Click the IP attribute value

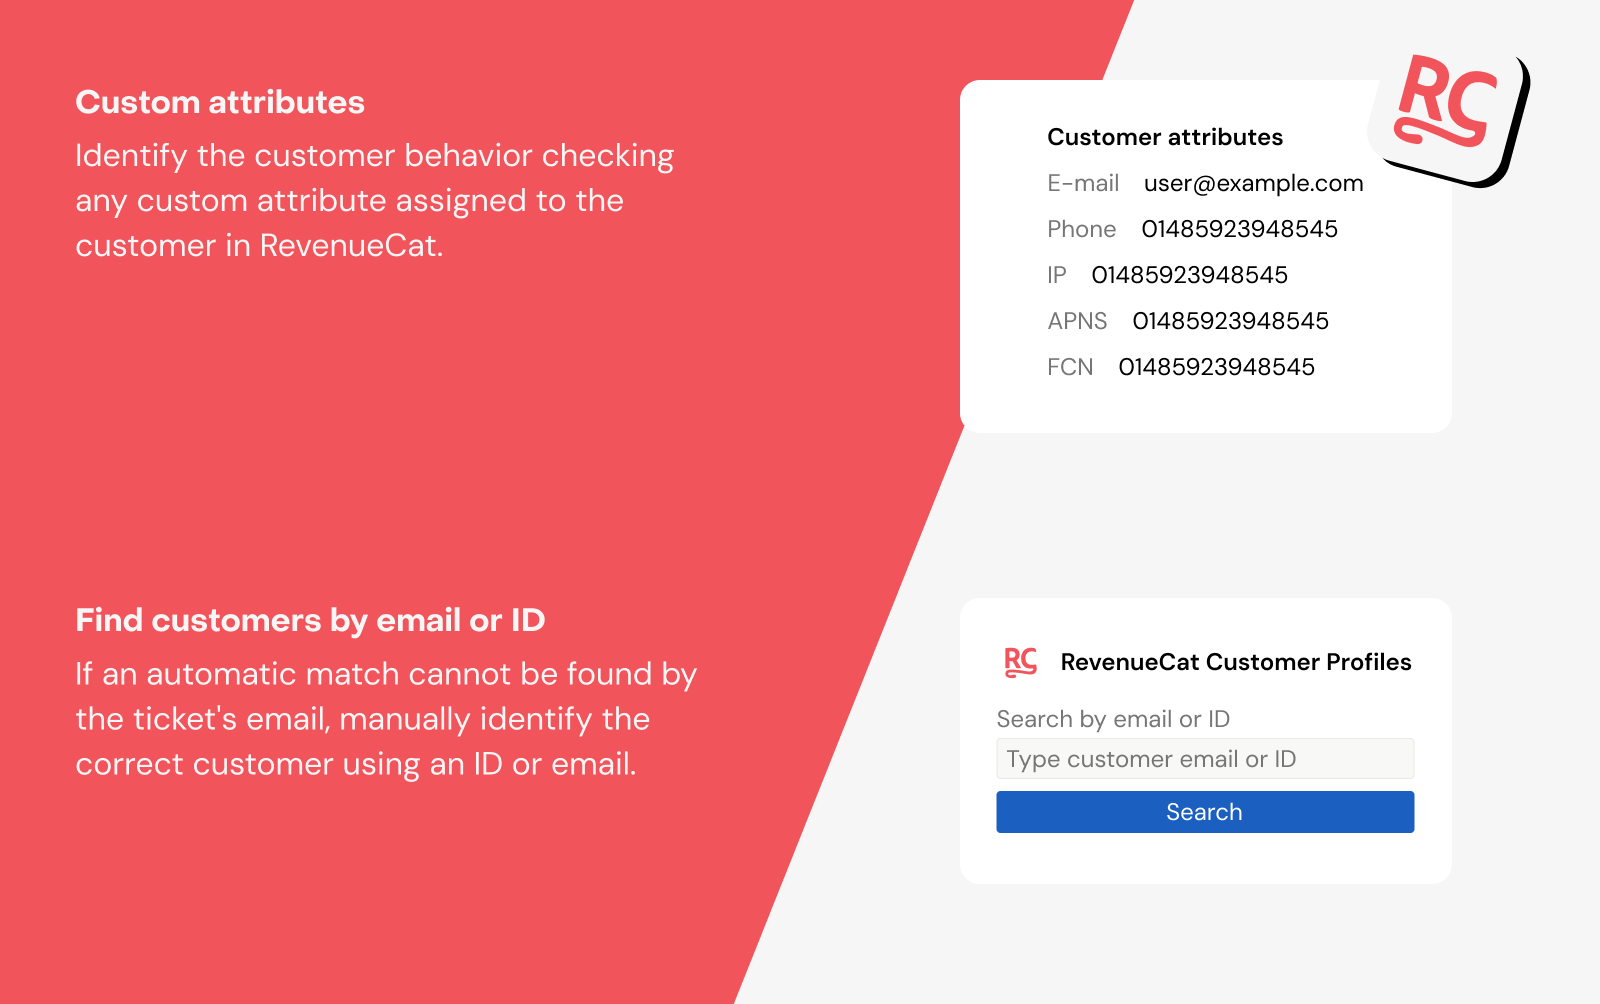click(1189, 275)
